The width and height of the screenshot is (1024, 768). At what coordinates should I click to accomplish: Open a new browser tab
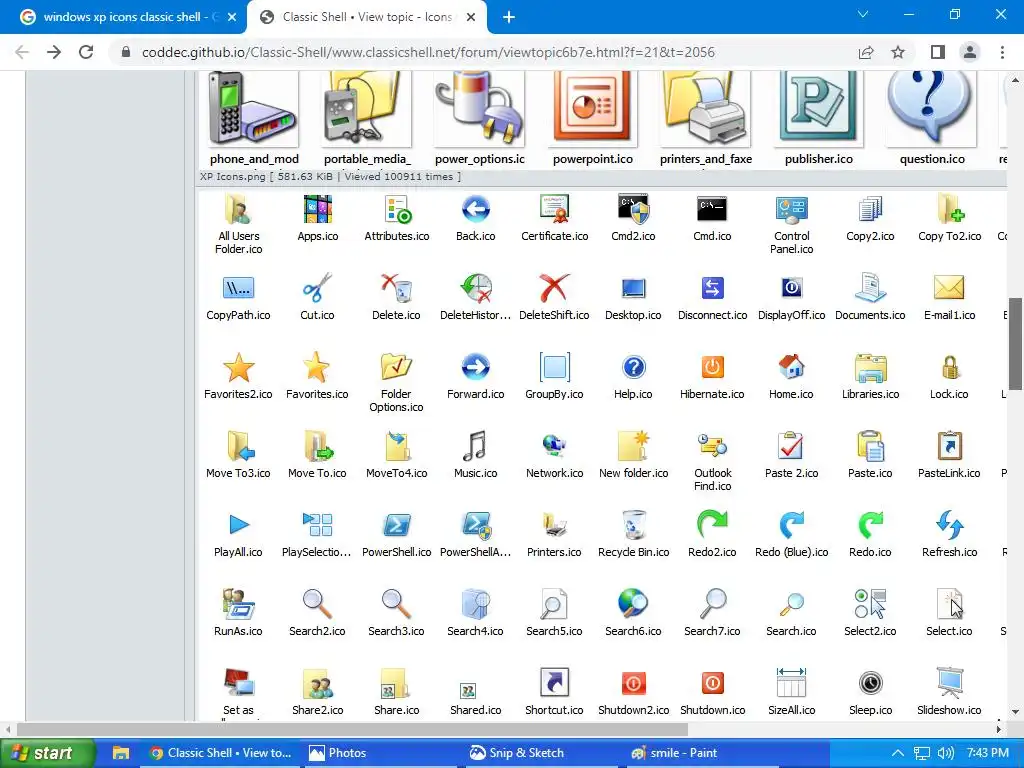tap(509, 18)
